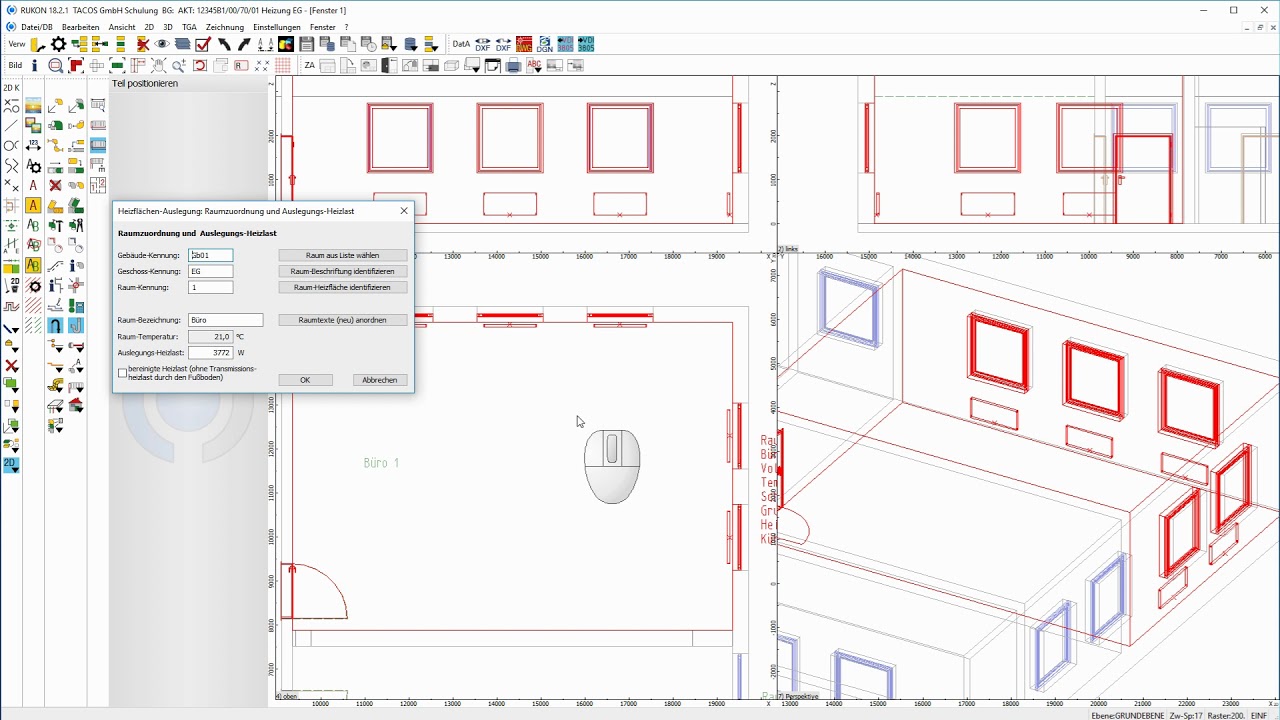
Task: Click the red grid raster icon
Action: pyautogui.click(x=283, y=66)
